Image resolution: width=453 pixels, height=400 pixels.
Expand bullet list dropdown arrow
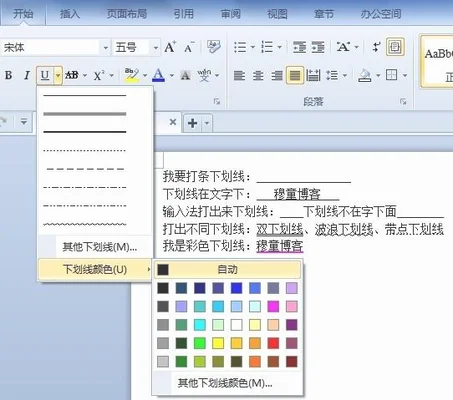click(253, 47)
